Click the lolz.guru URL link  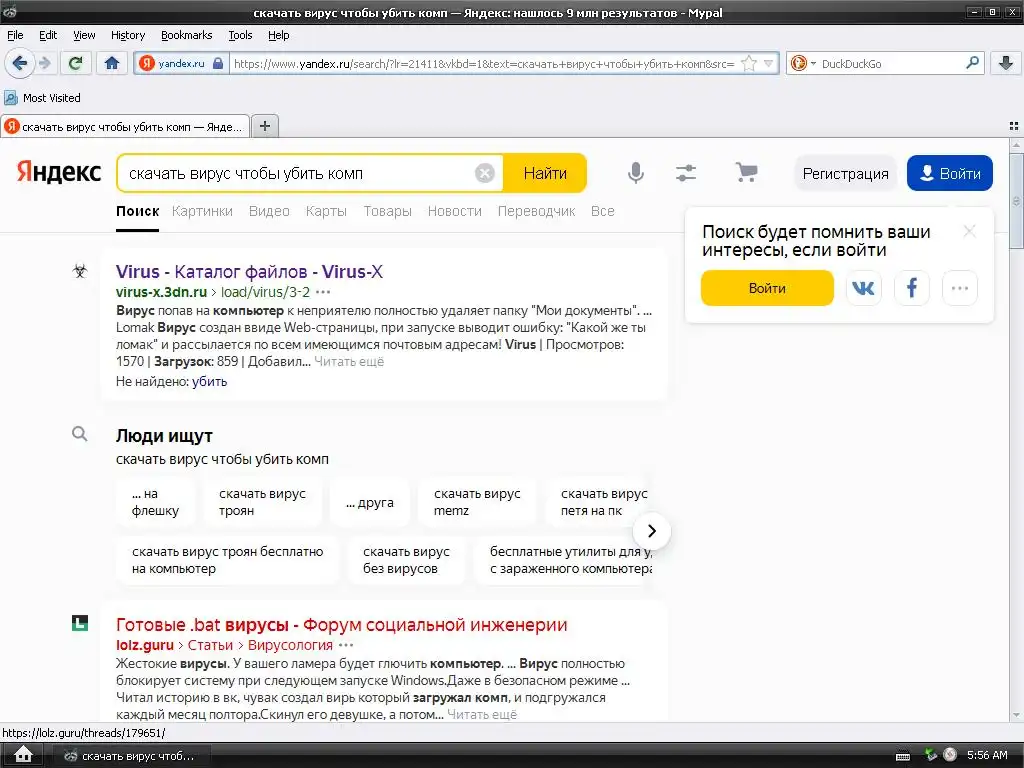coord(144,645)
